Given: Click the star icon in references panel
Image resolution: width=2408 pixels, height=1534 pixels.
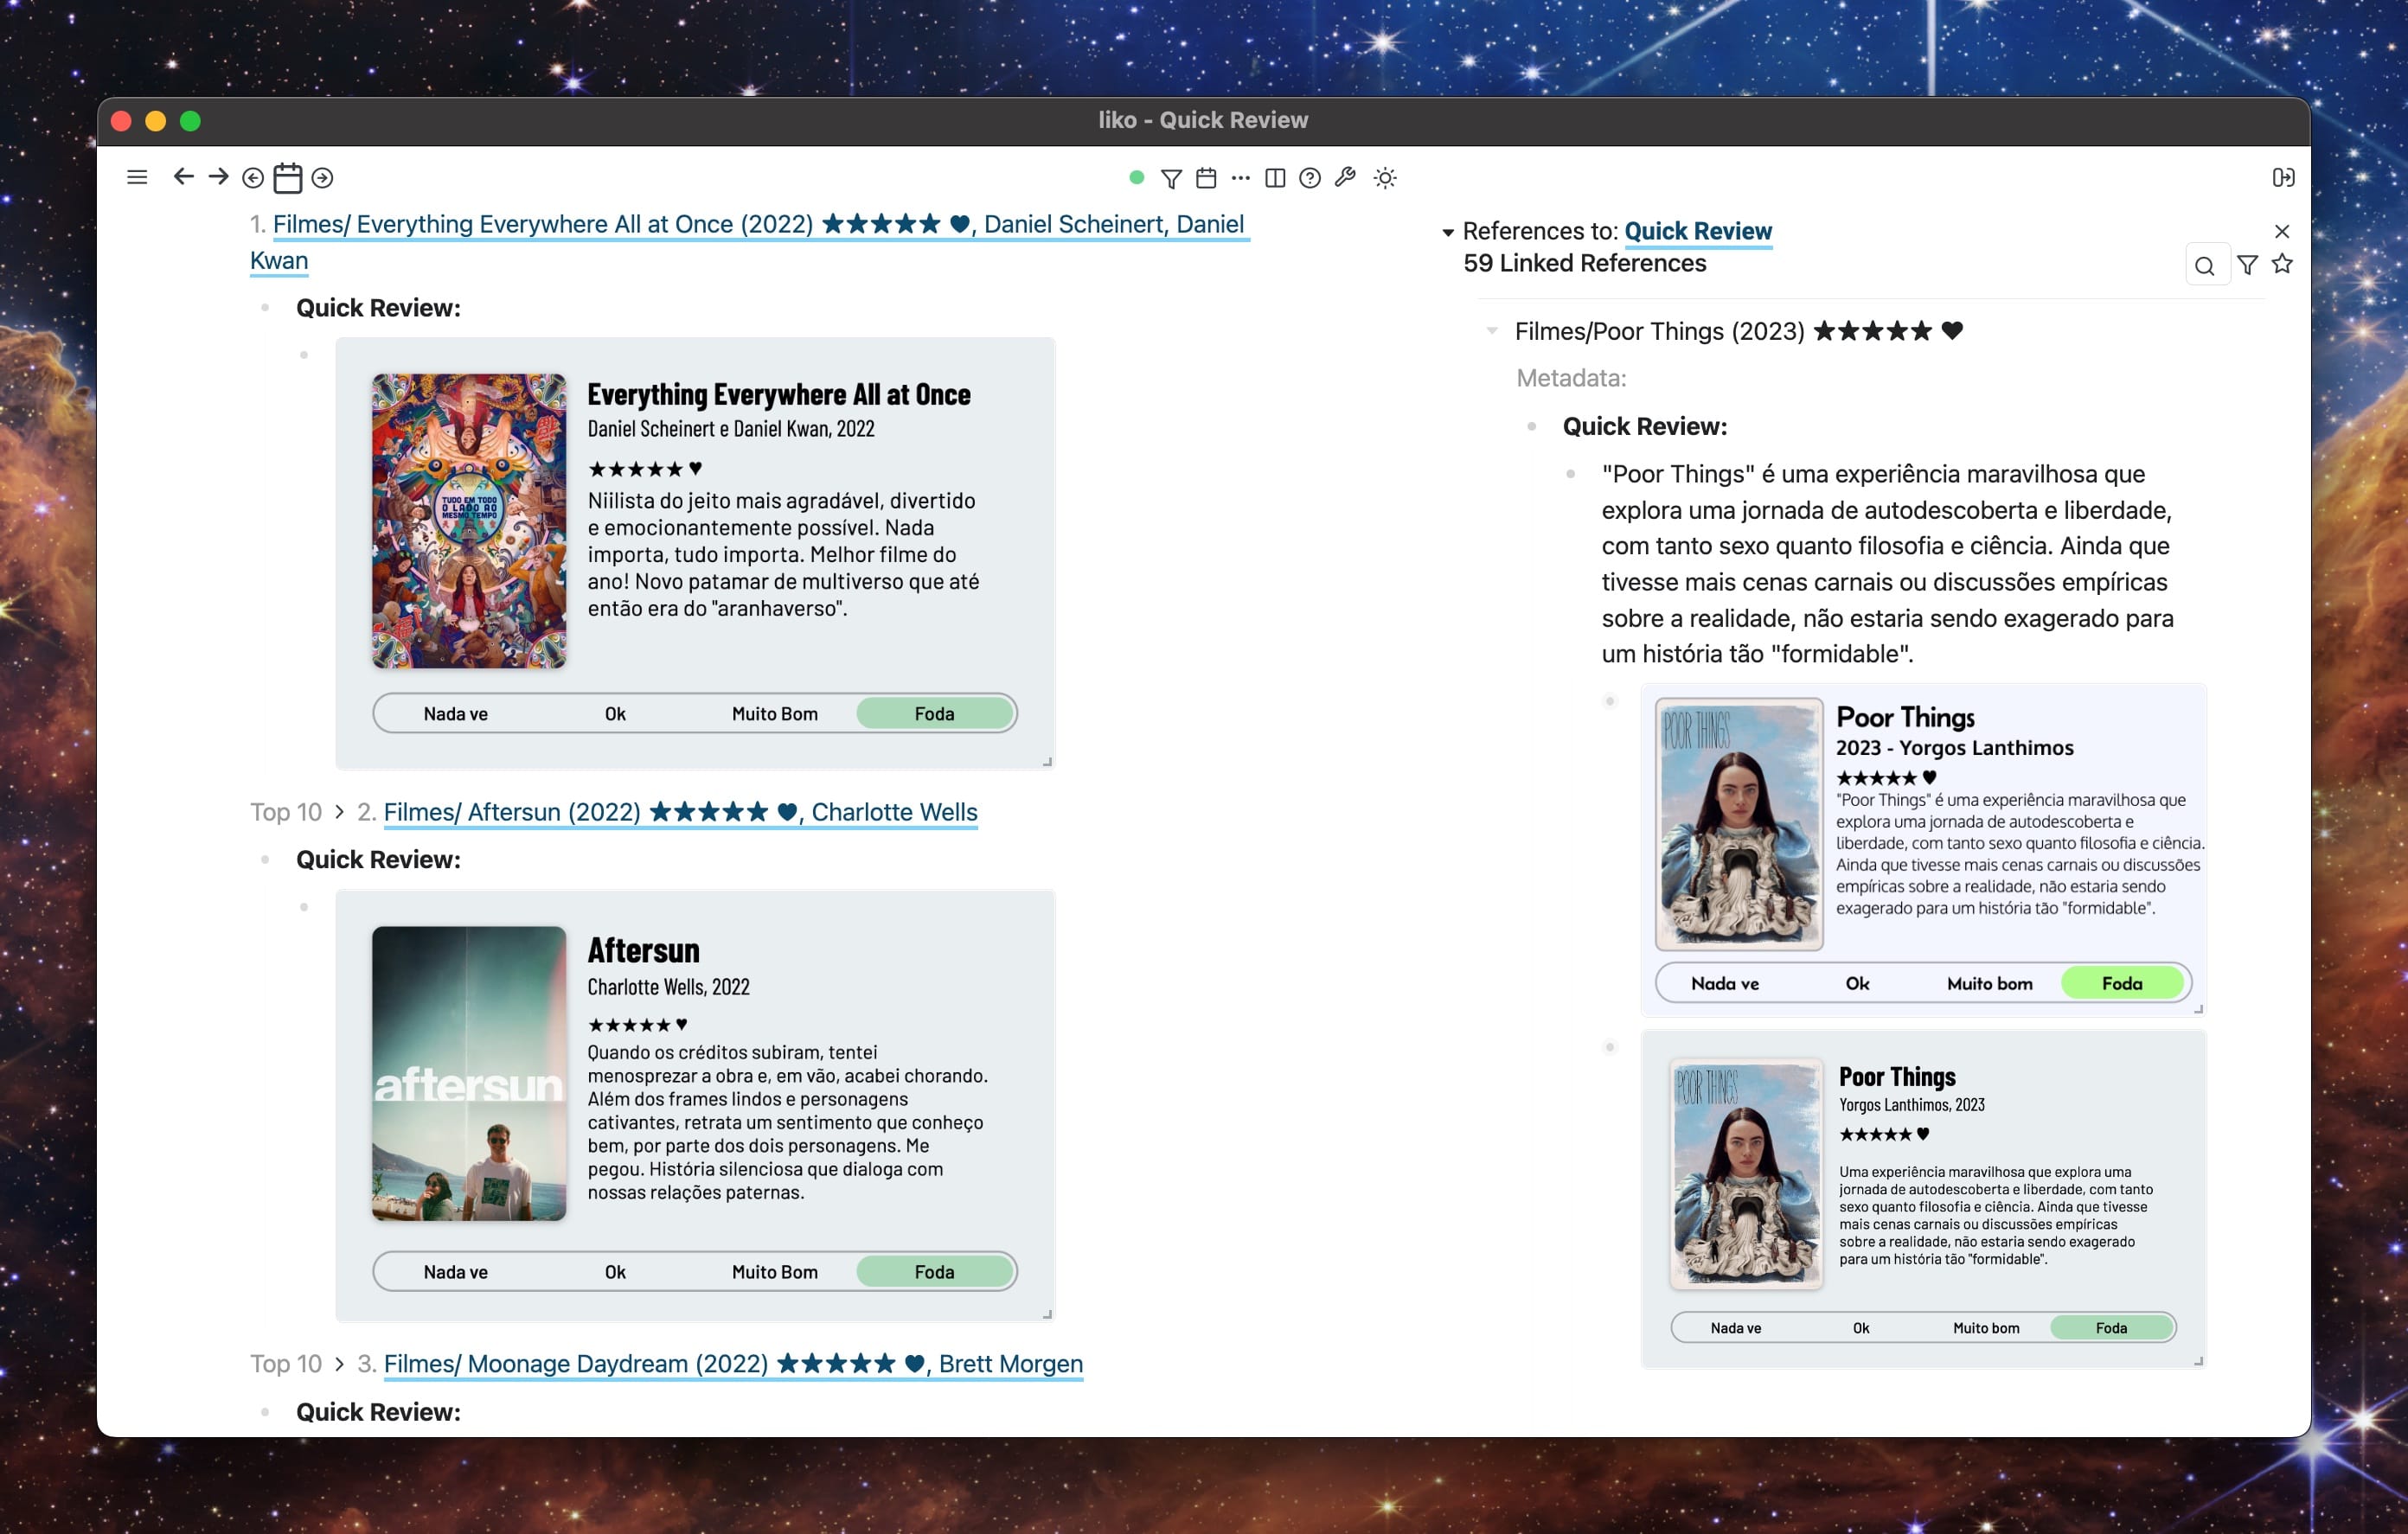Looking at the screenshot, I should (2282, 264).
